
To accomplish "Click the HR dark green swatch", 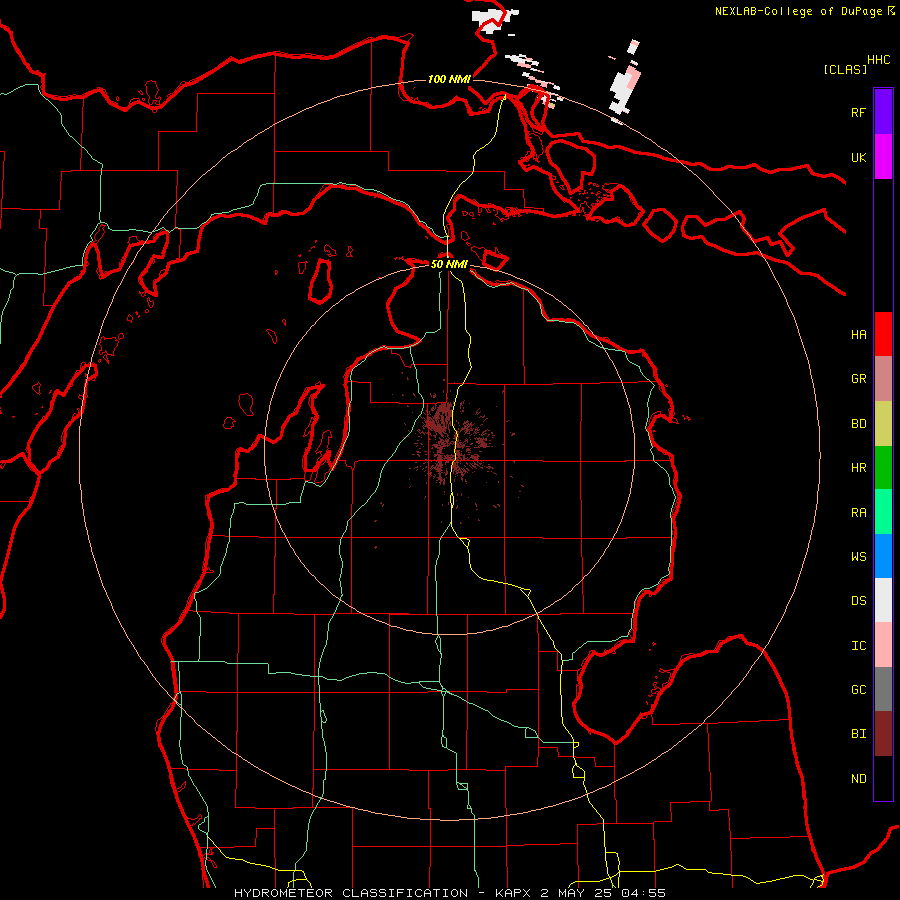I will (883, 468).
